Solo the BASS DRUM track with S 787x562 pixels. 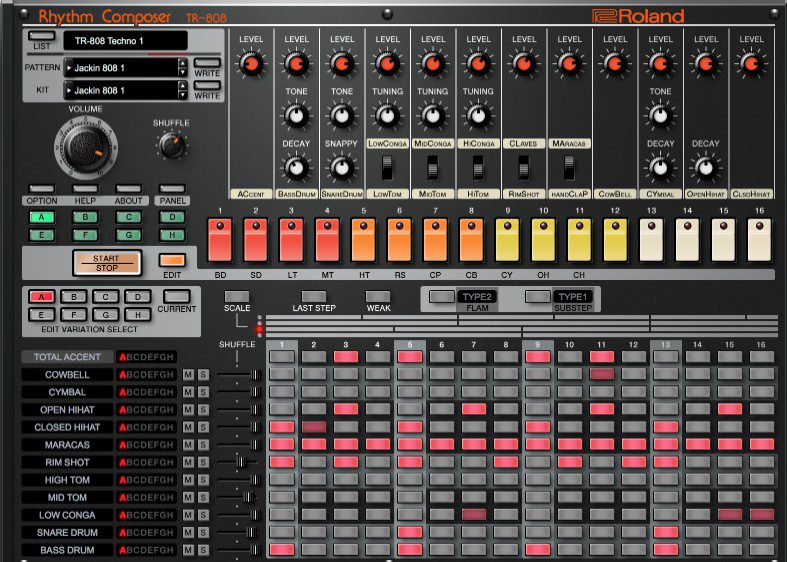[x=203, y=550]
